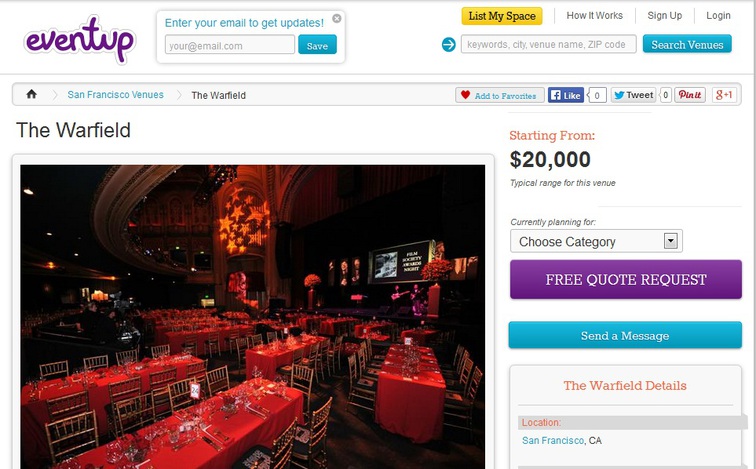Open the How It Works page
Image resolution: width=756 pixels, height=469 pixels.
click(594, 15)
